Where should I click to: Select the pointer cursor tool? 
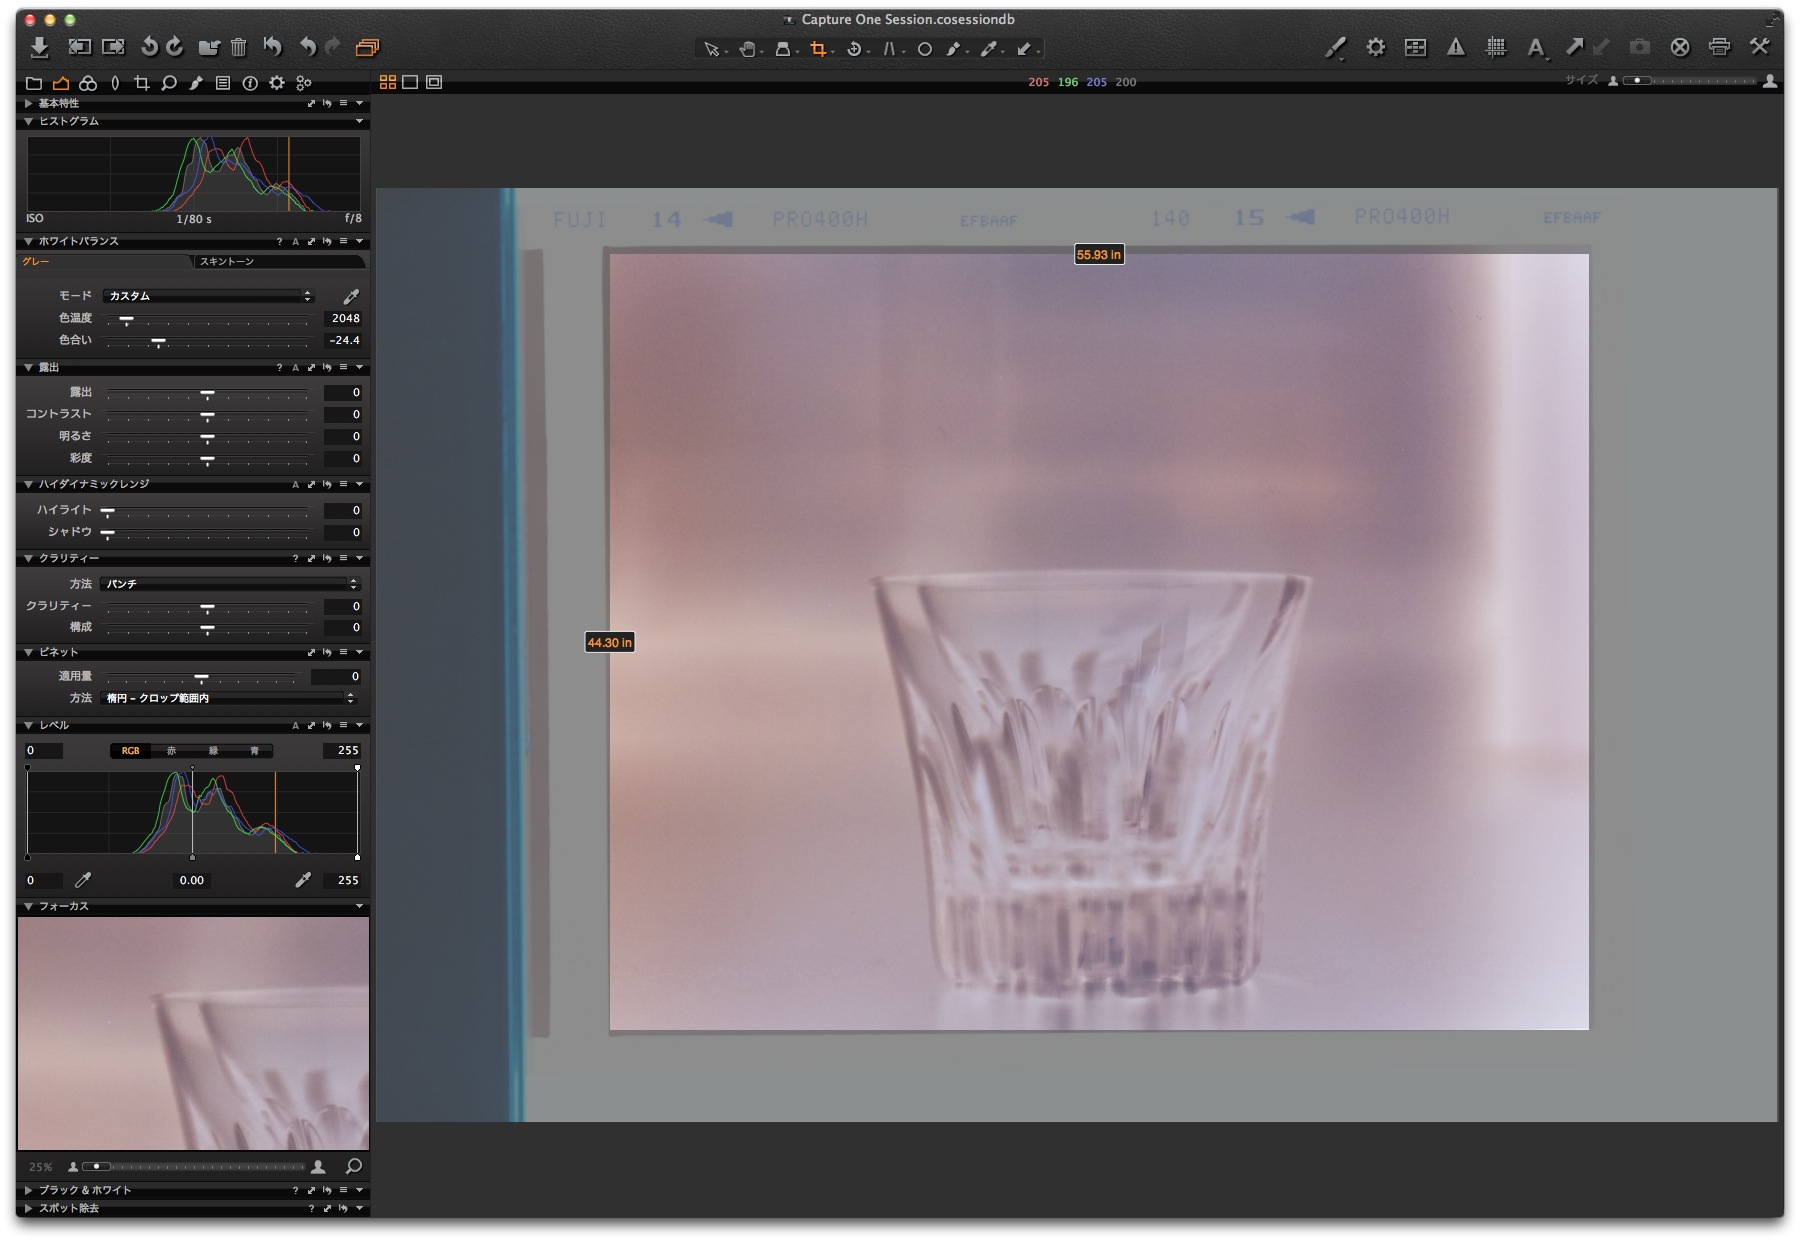tap(711, 49)
